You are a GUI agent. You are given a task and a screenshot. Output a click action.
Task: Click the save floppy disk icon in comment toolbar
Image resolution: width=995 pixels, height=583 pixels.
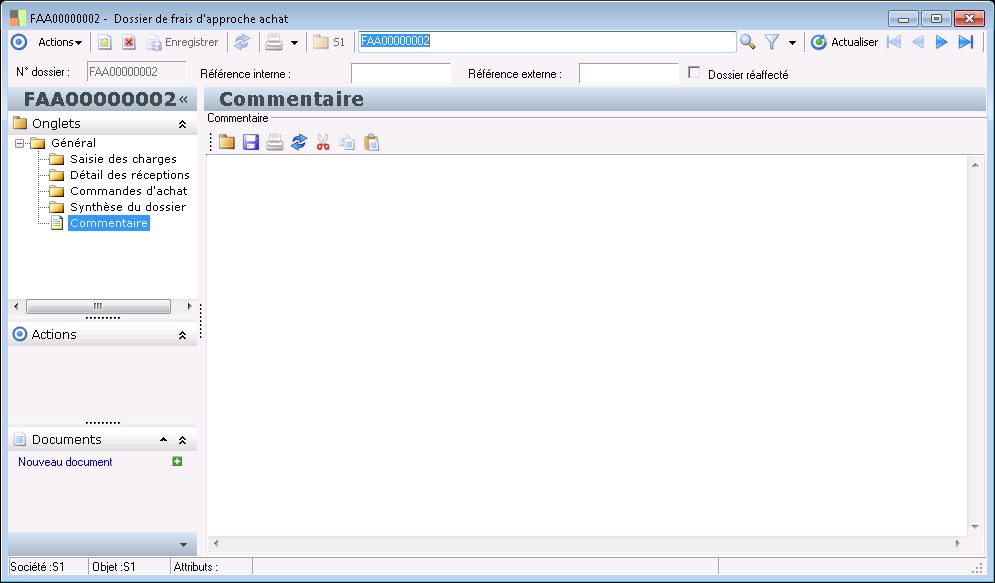tap(251, 142)
